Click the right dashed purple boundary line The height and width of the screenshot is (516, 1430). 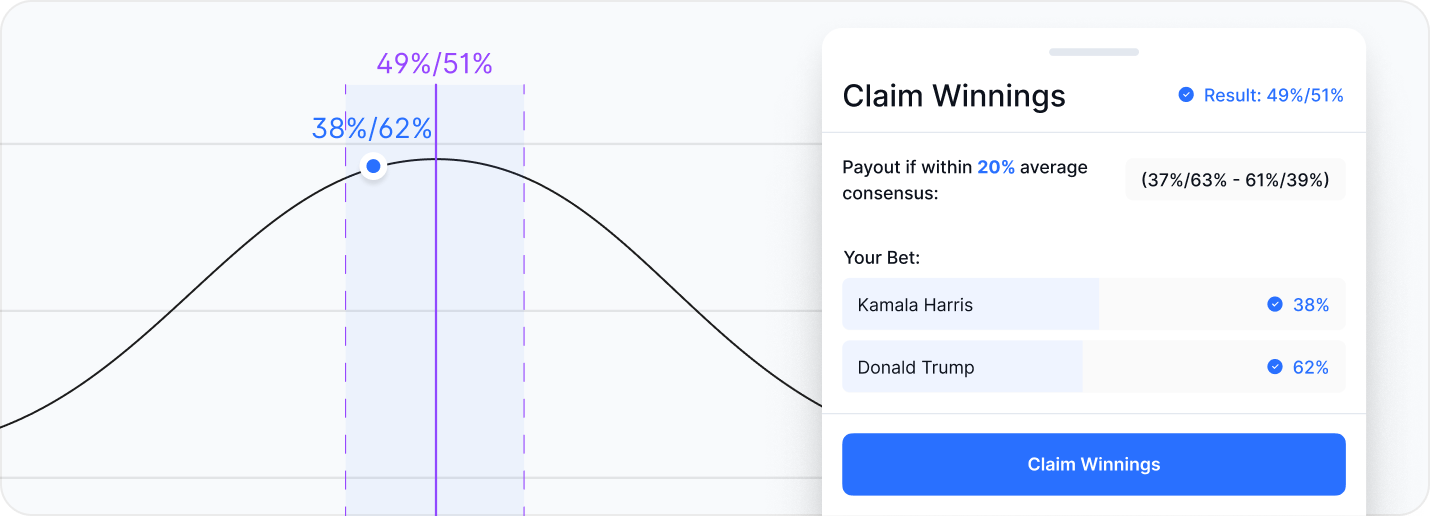tap(524, 330)
